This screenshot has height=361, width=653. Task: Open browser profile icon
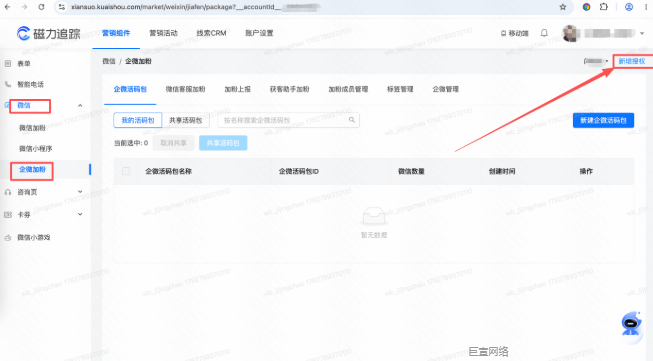tap(629, 7)
